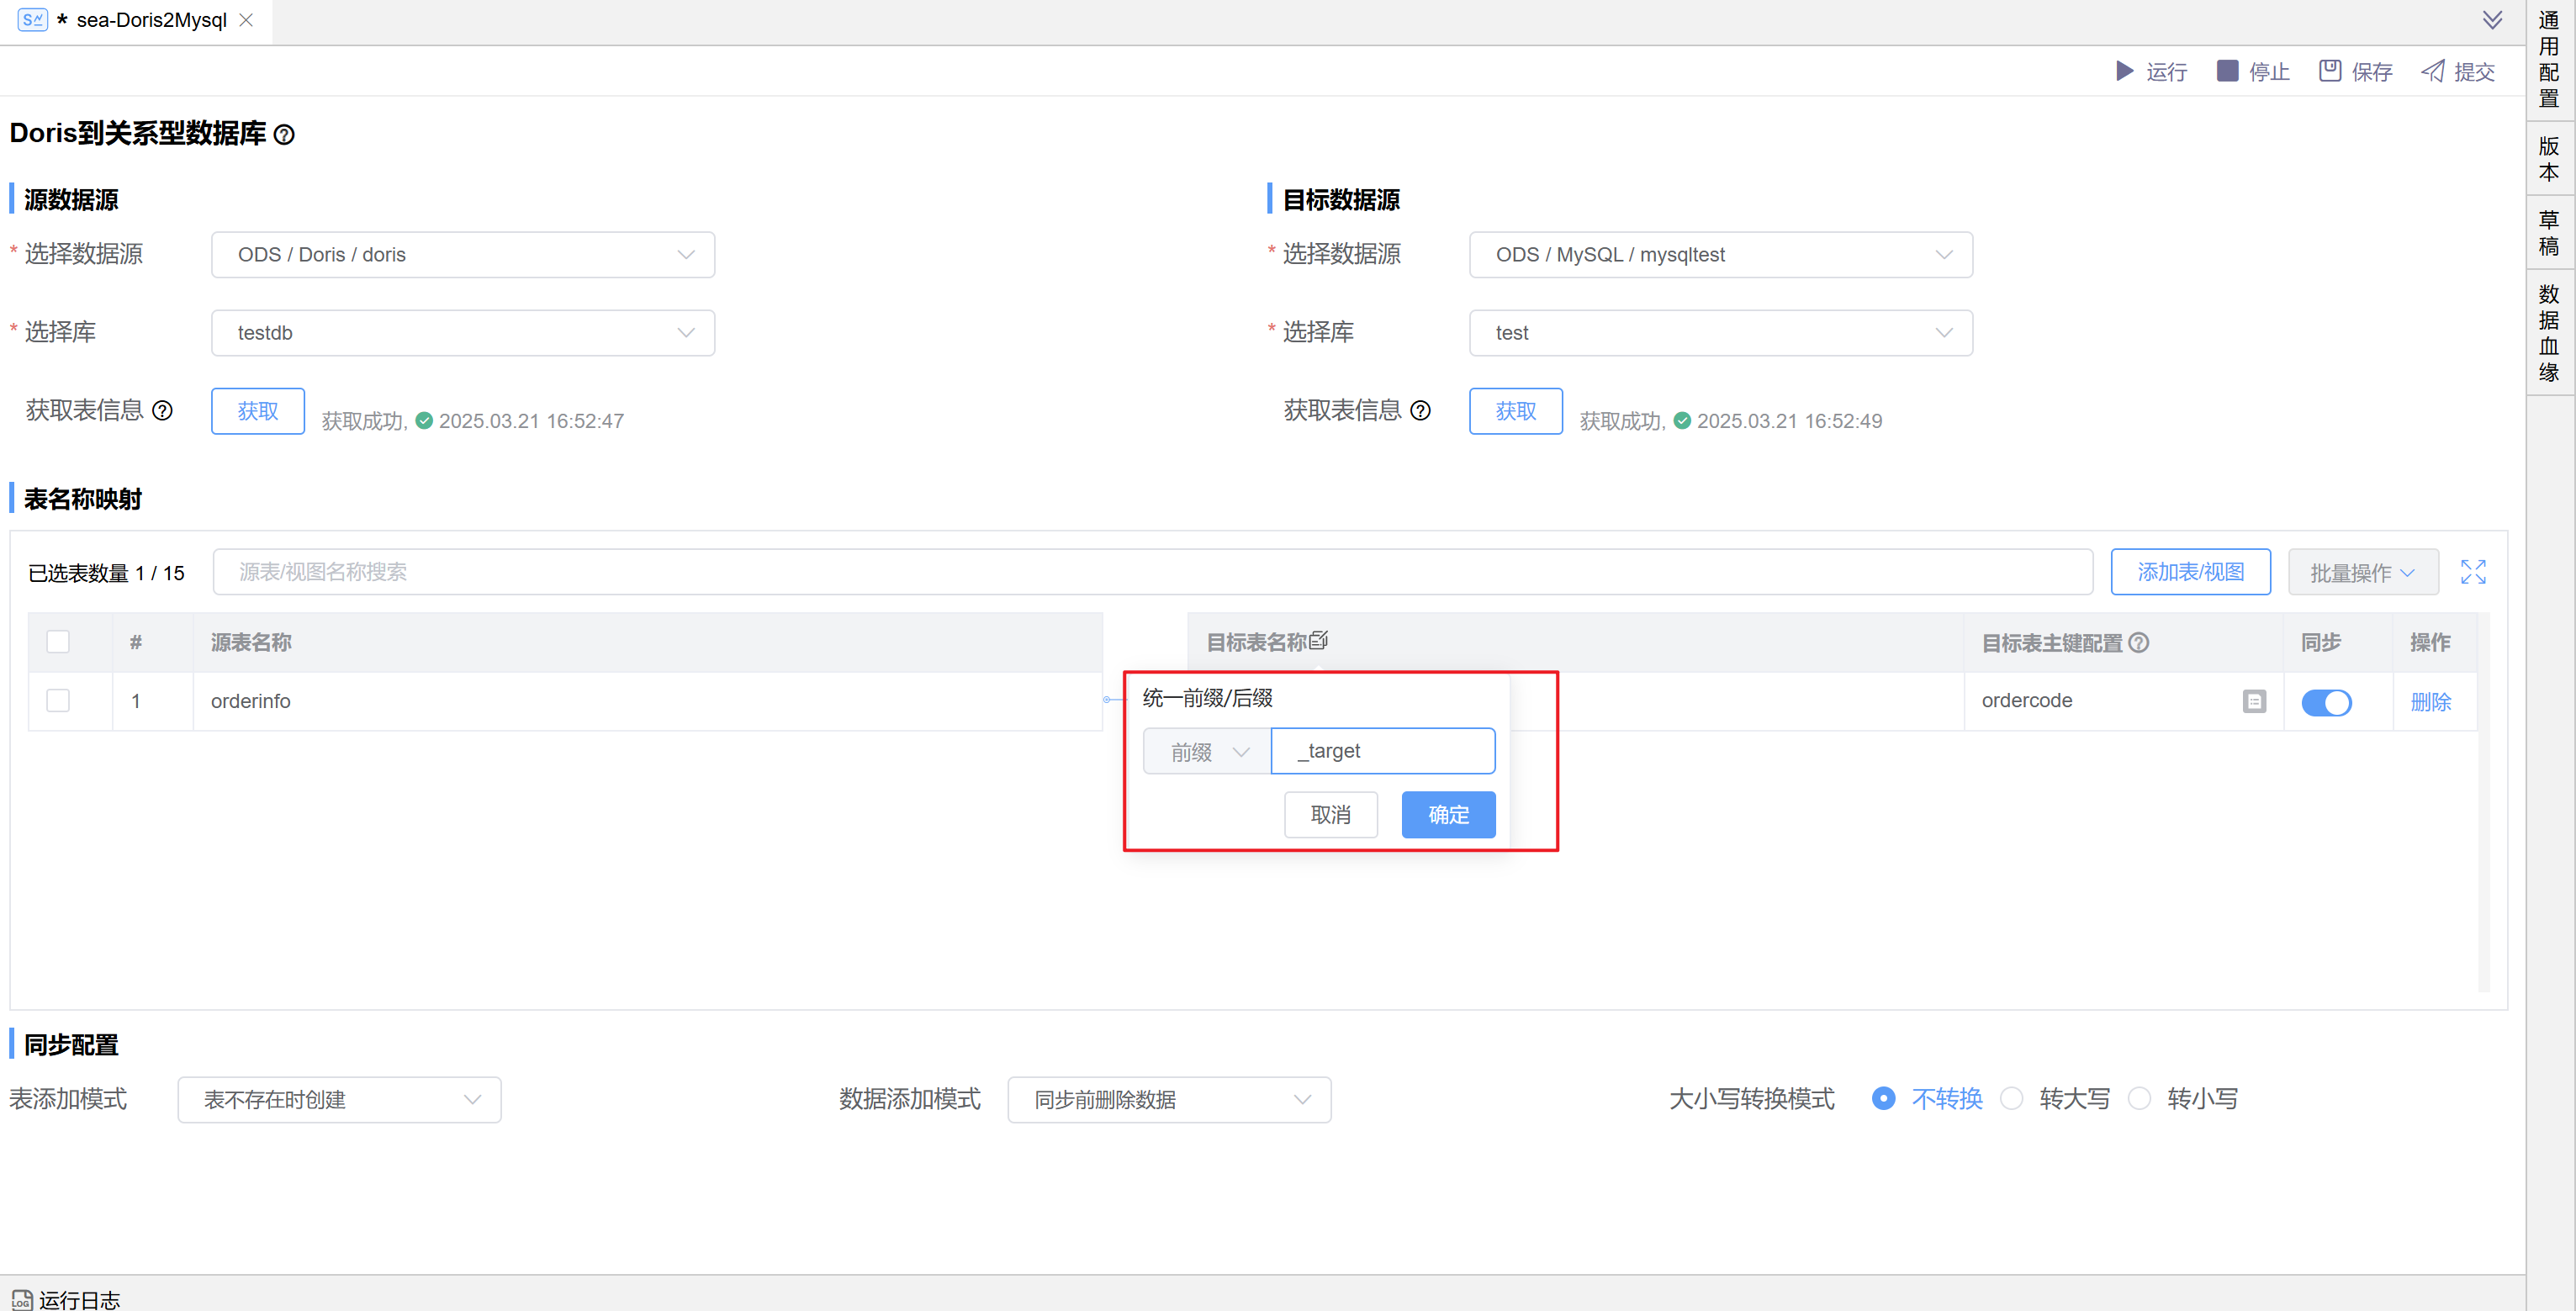Open the data lineage side tab
The height and width of the screenshot is (1311, 2576).
[x=2549, y=334]
